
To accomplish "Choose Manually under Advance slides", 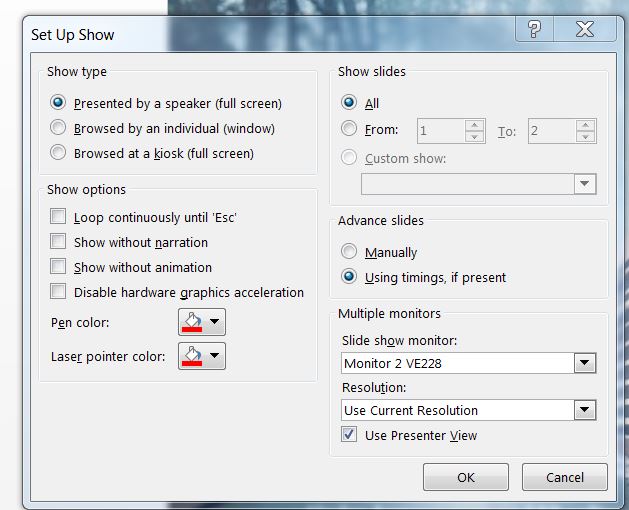I will pyautogui.click(x=349, y=251).
